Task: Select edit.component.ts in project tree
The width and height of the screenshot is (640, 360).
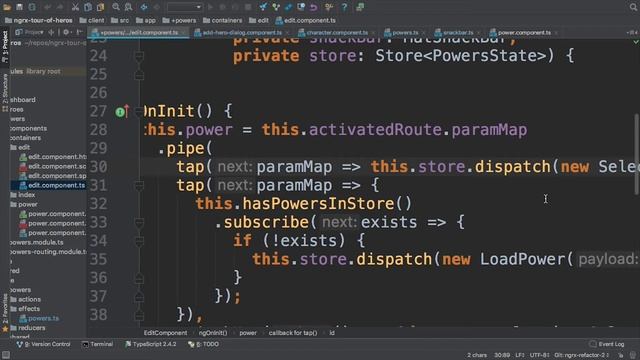Action: point(52,185)
